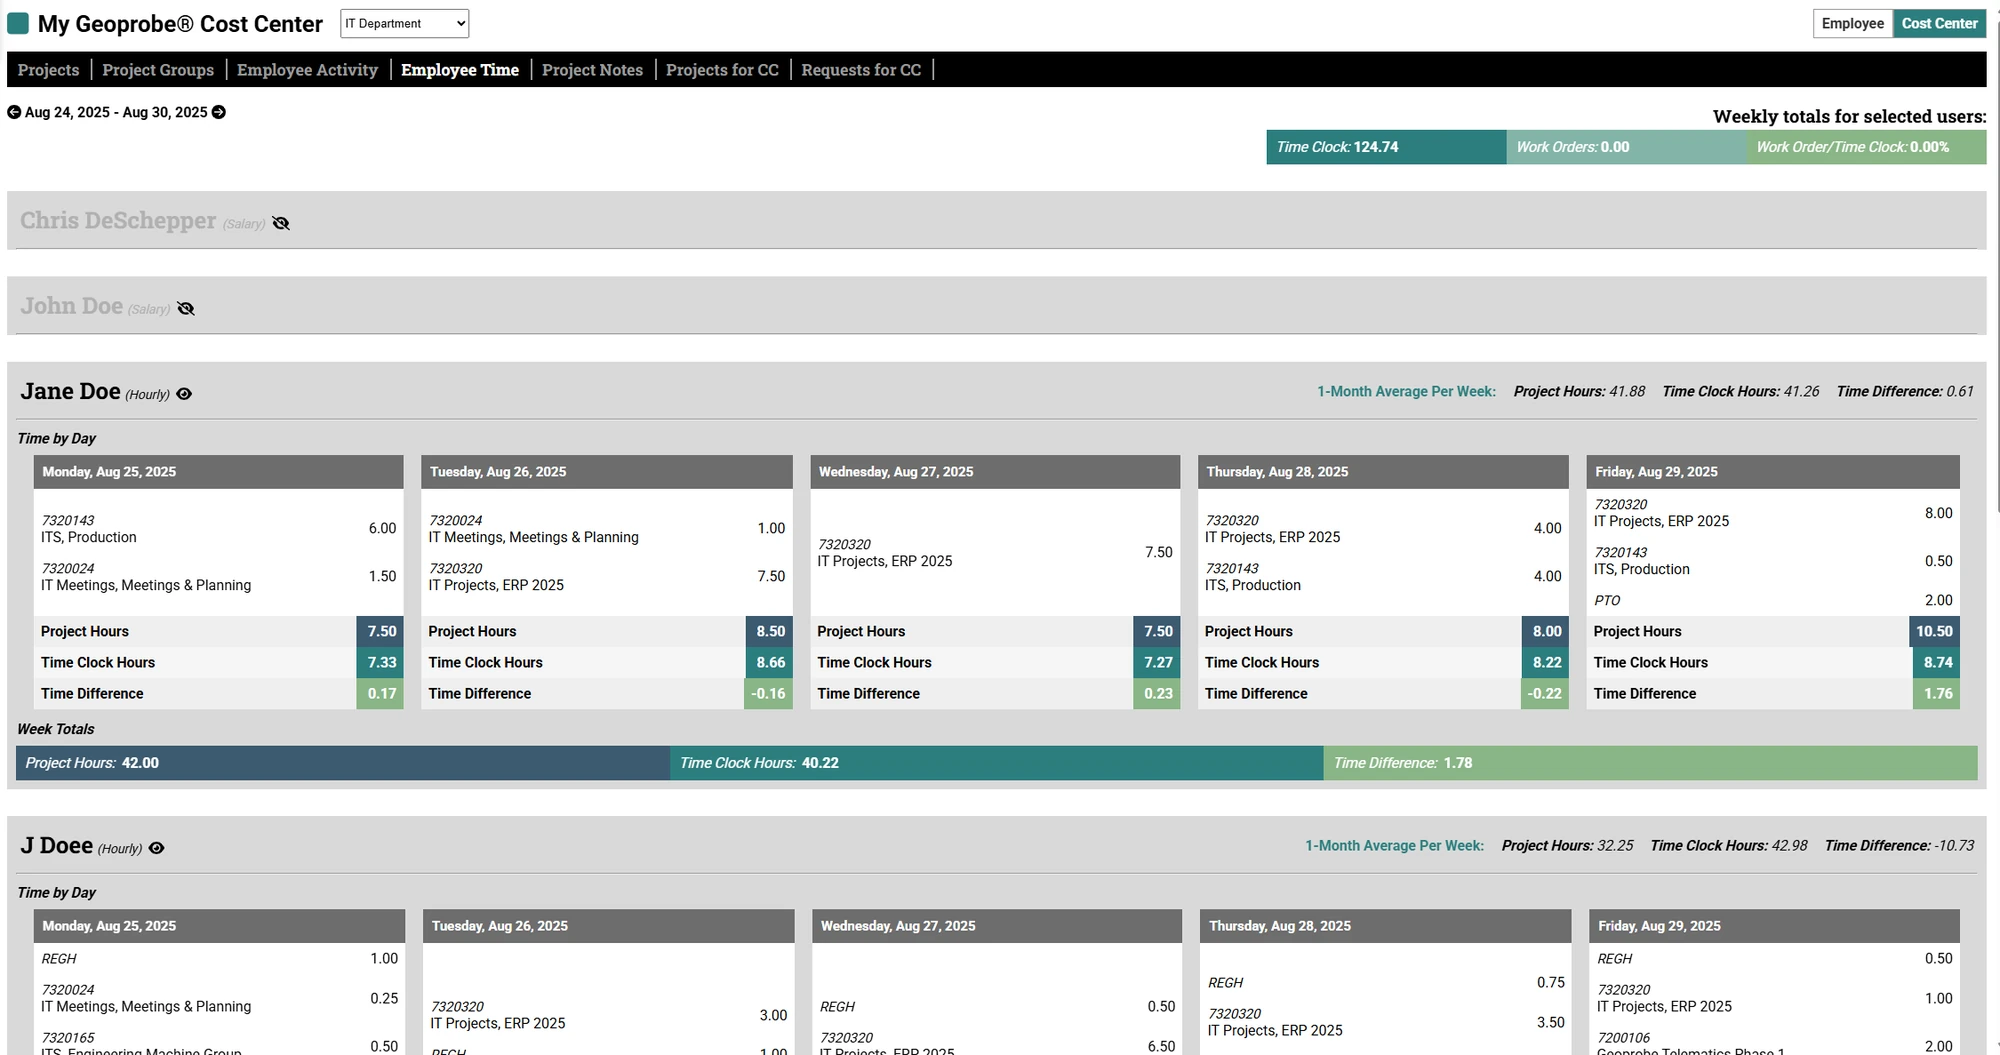Switch to Employee Activity tab
Viewport: 2000px width, 1055px height.
(307, 70)
